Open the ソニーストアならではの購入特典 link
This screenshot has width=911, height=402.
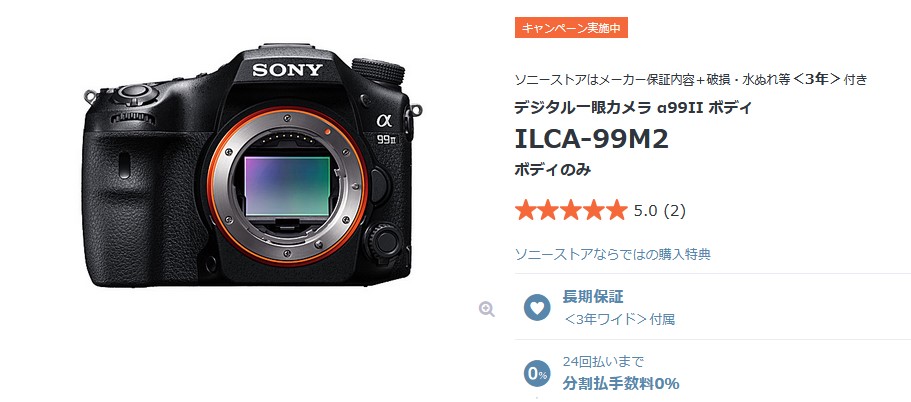pyautogui.click(x=613, y=254)
